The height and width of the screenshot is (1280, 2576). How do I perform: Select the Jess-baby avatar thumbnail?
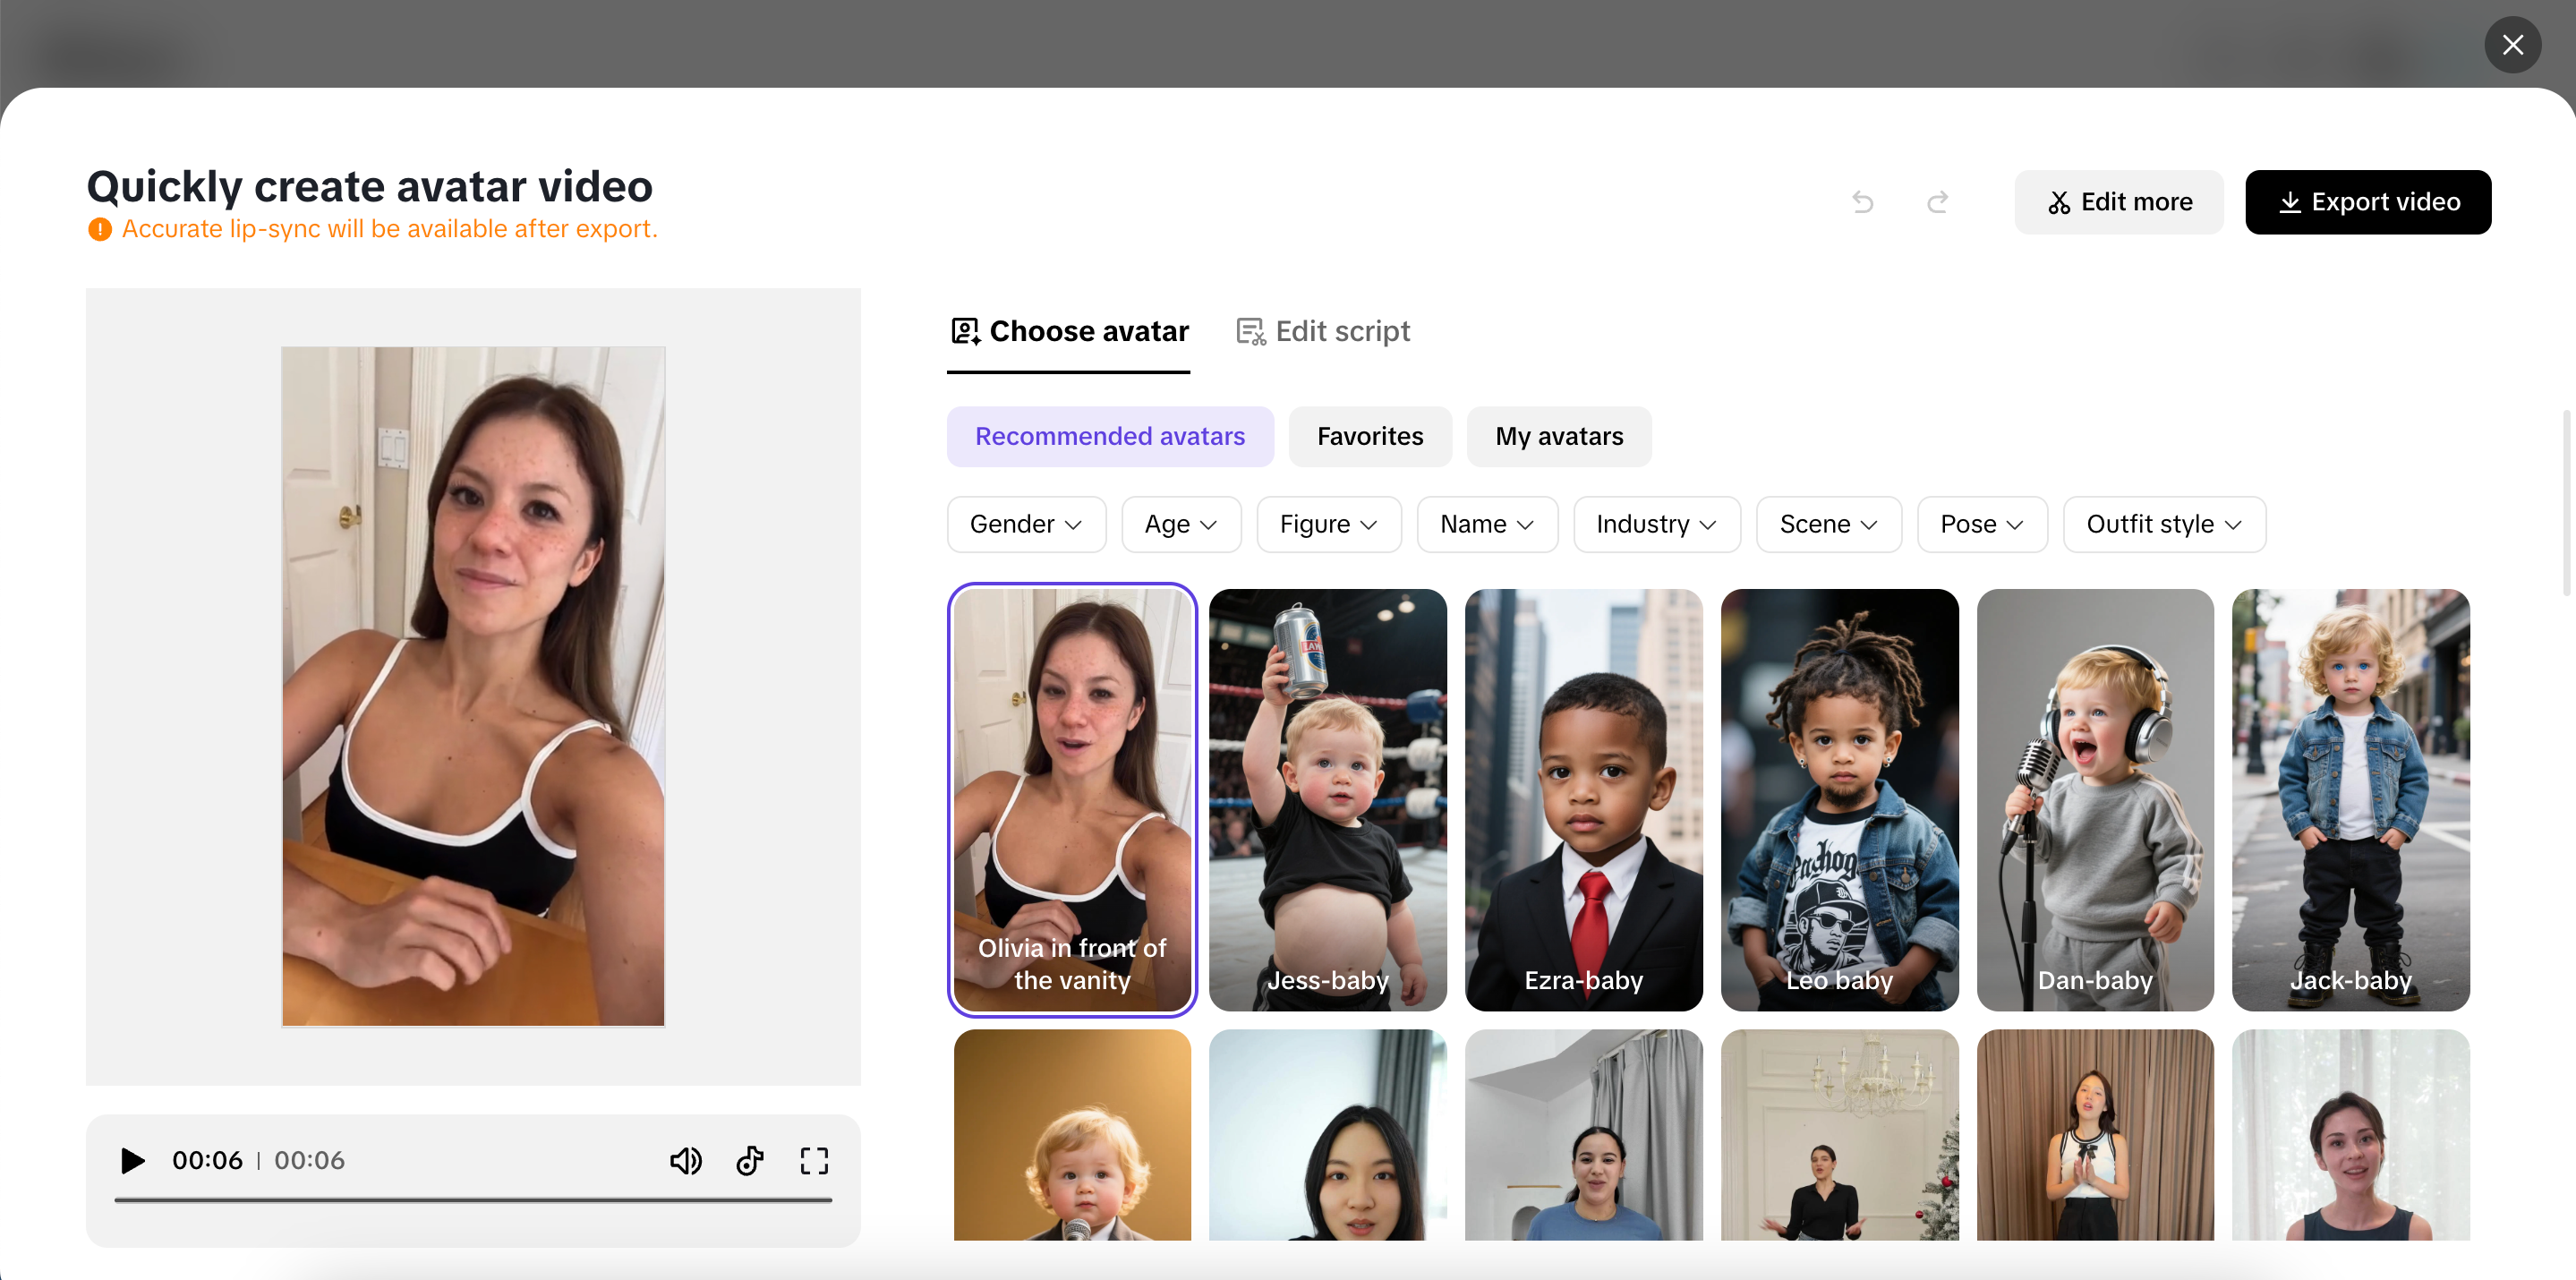tap(1327, 800)
